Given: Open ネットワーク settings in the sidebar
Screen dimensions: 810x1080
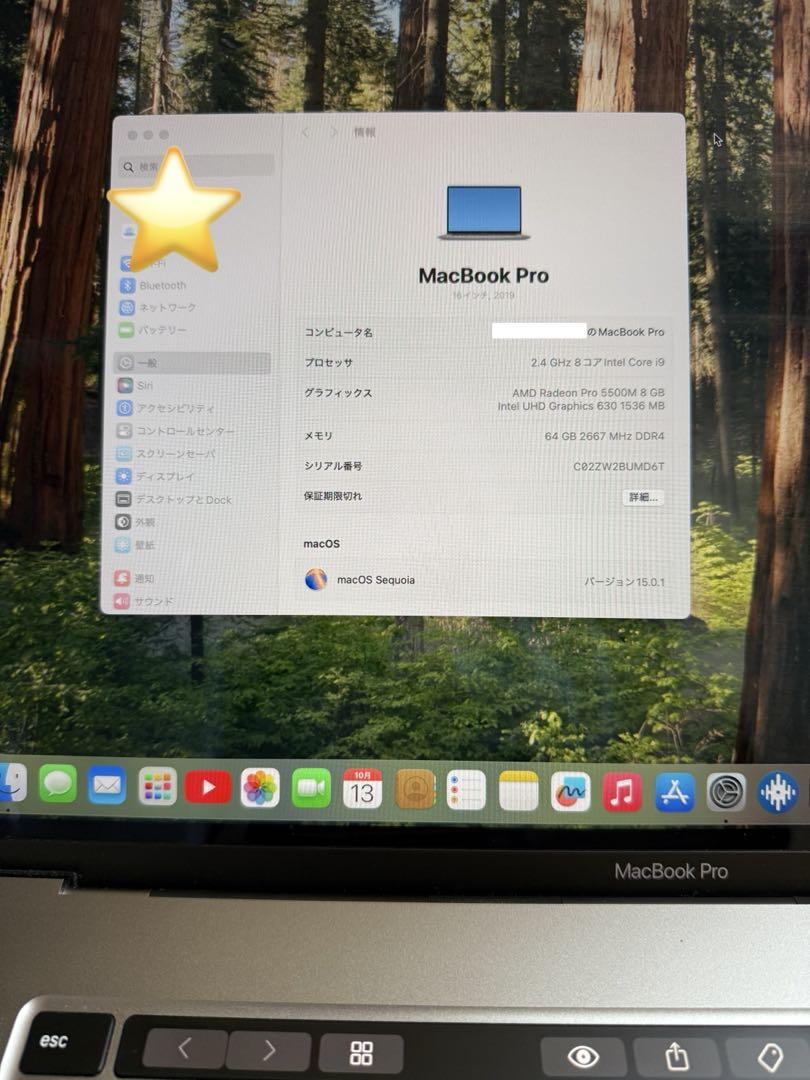Looking at the screenshot, I should (x=158, y=307).
